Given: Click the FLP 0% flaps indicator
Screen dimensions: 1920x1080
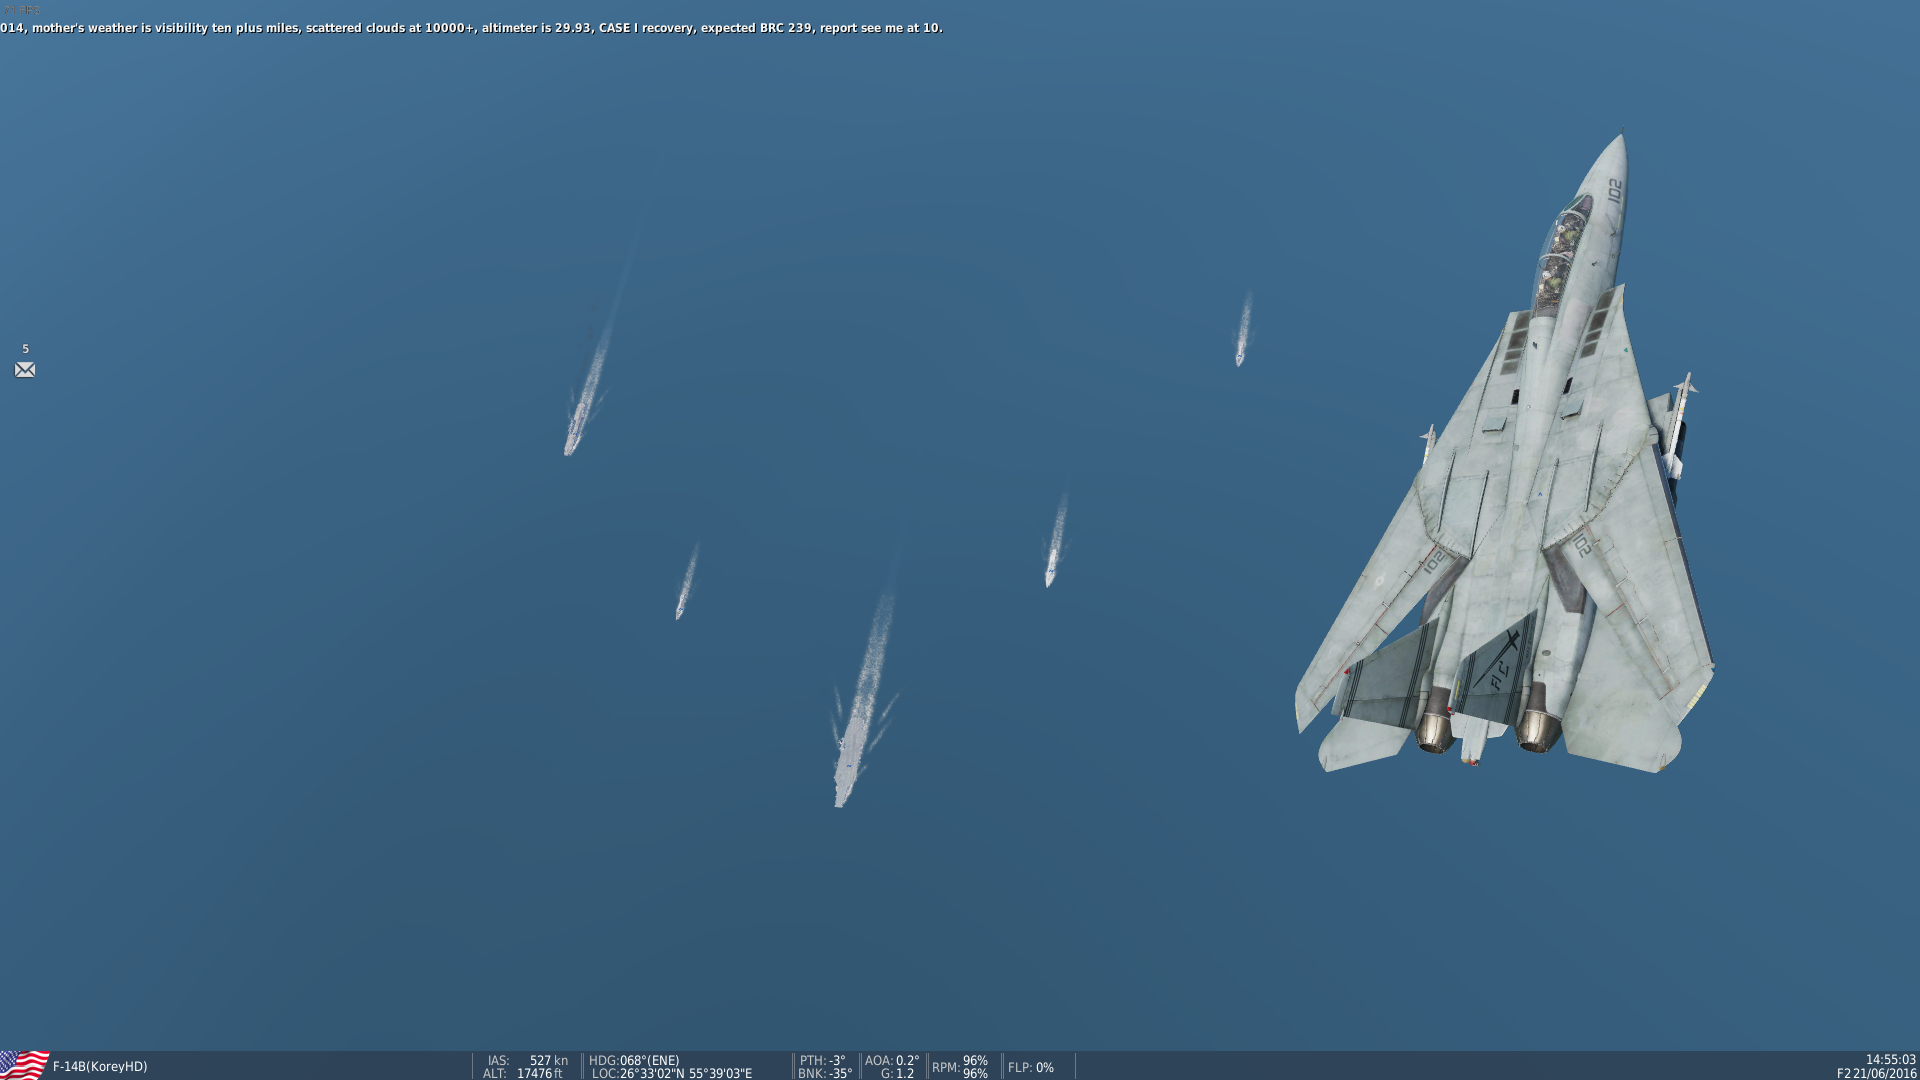Looking at the screenshot, I should tap(1031, 1067).
